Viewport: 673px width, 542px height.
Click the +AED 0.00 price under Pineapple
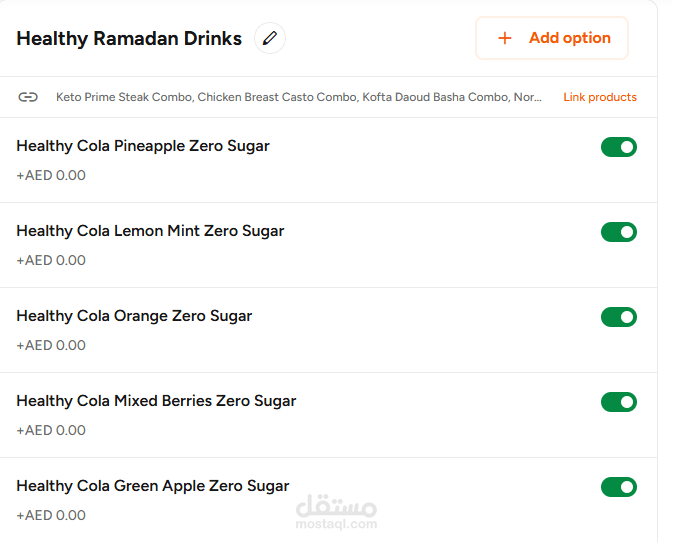tap(51, 175)
